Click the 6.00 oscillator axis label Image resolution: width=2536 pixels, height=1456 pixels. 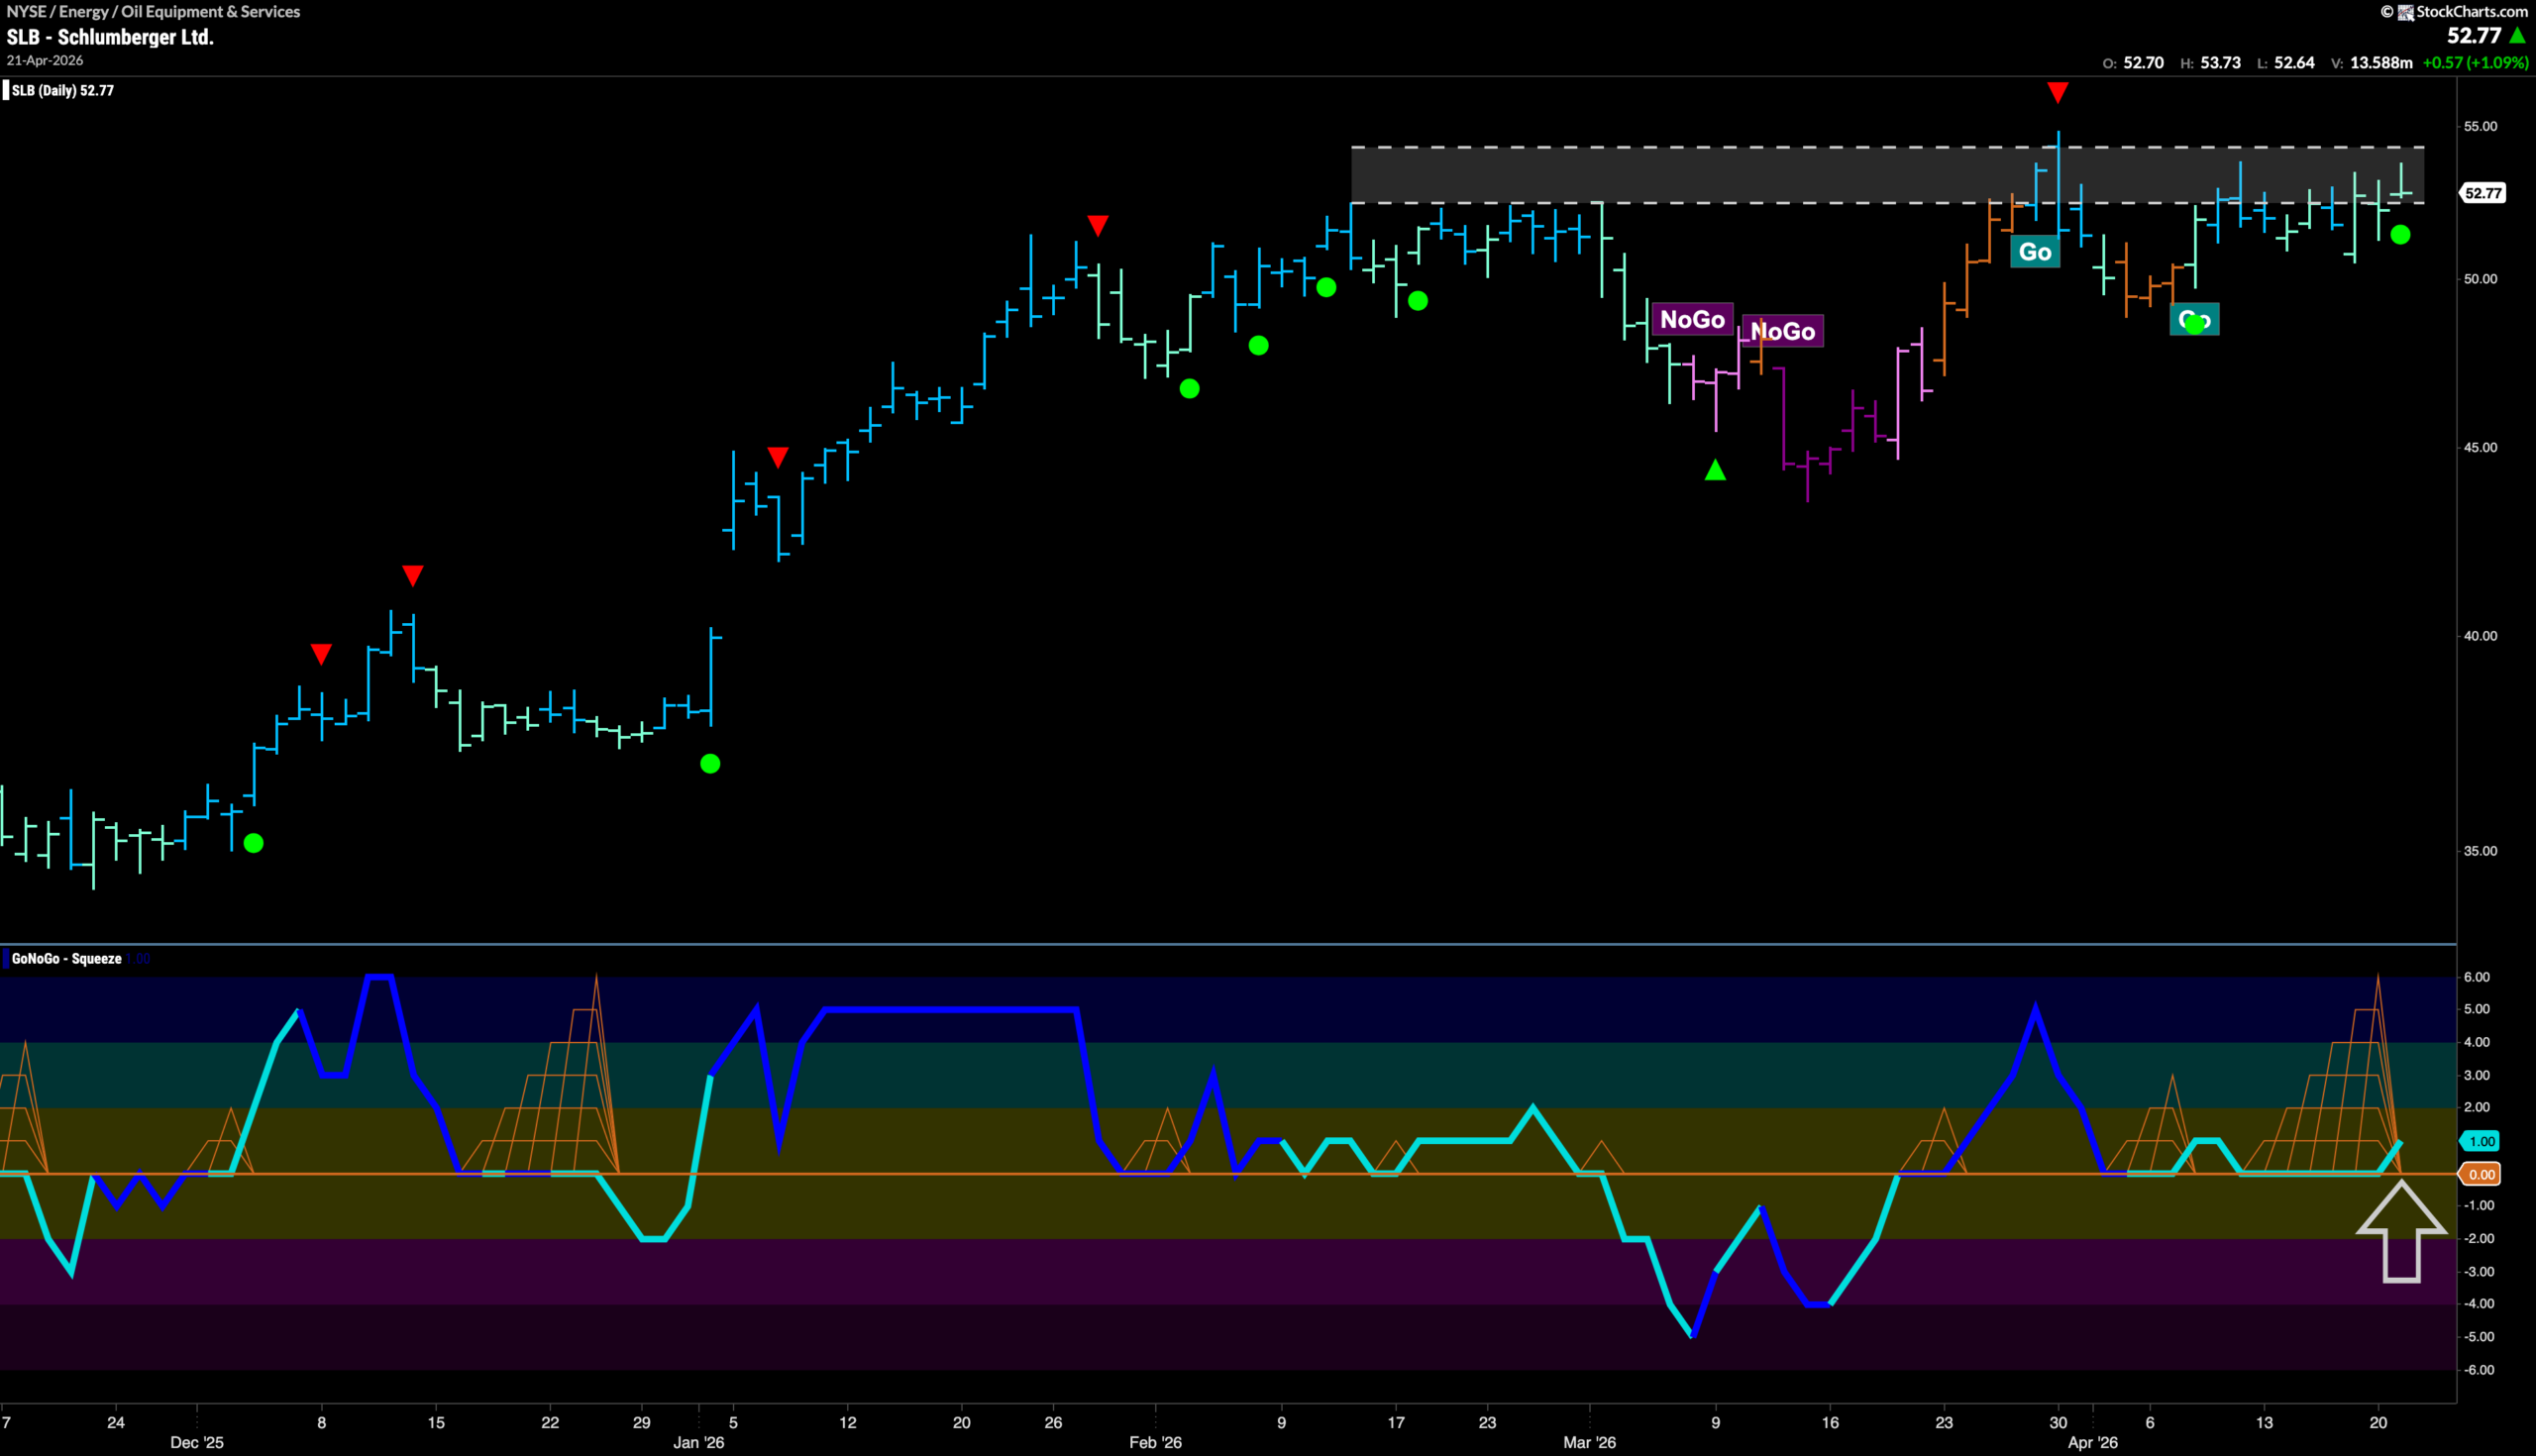click(2477, 978)
